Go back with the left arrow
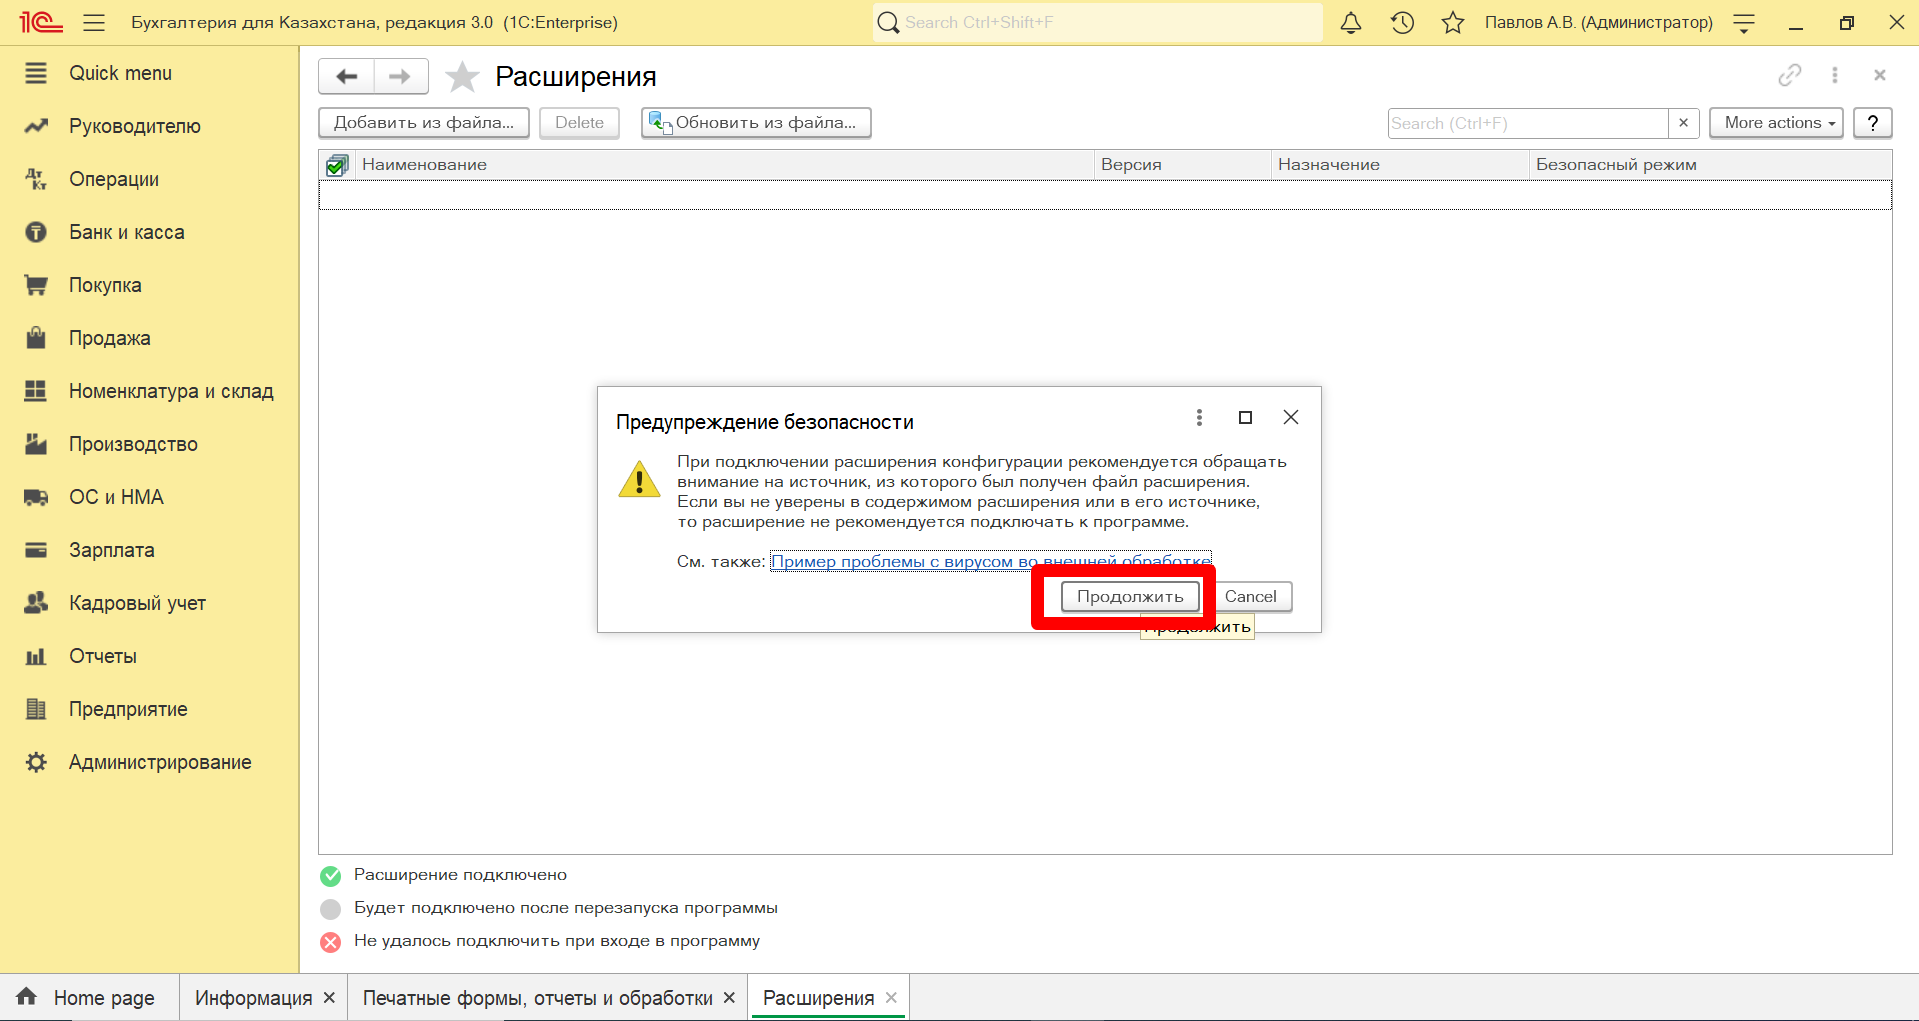1919x1021 pixels. coord(346,76)
